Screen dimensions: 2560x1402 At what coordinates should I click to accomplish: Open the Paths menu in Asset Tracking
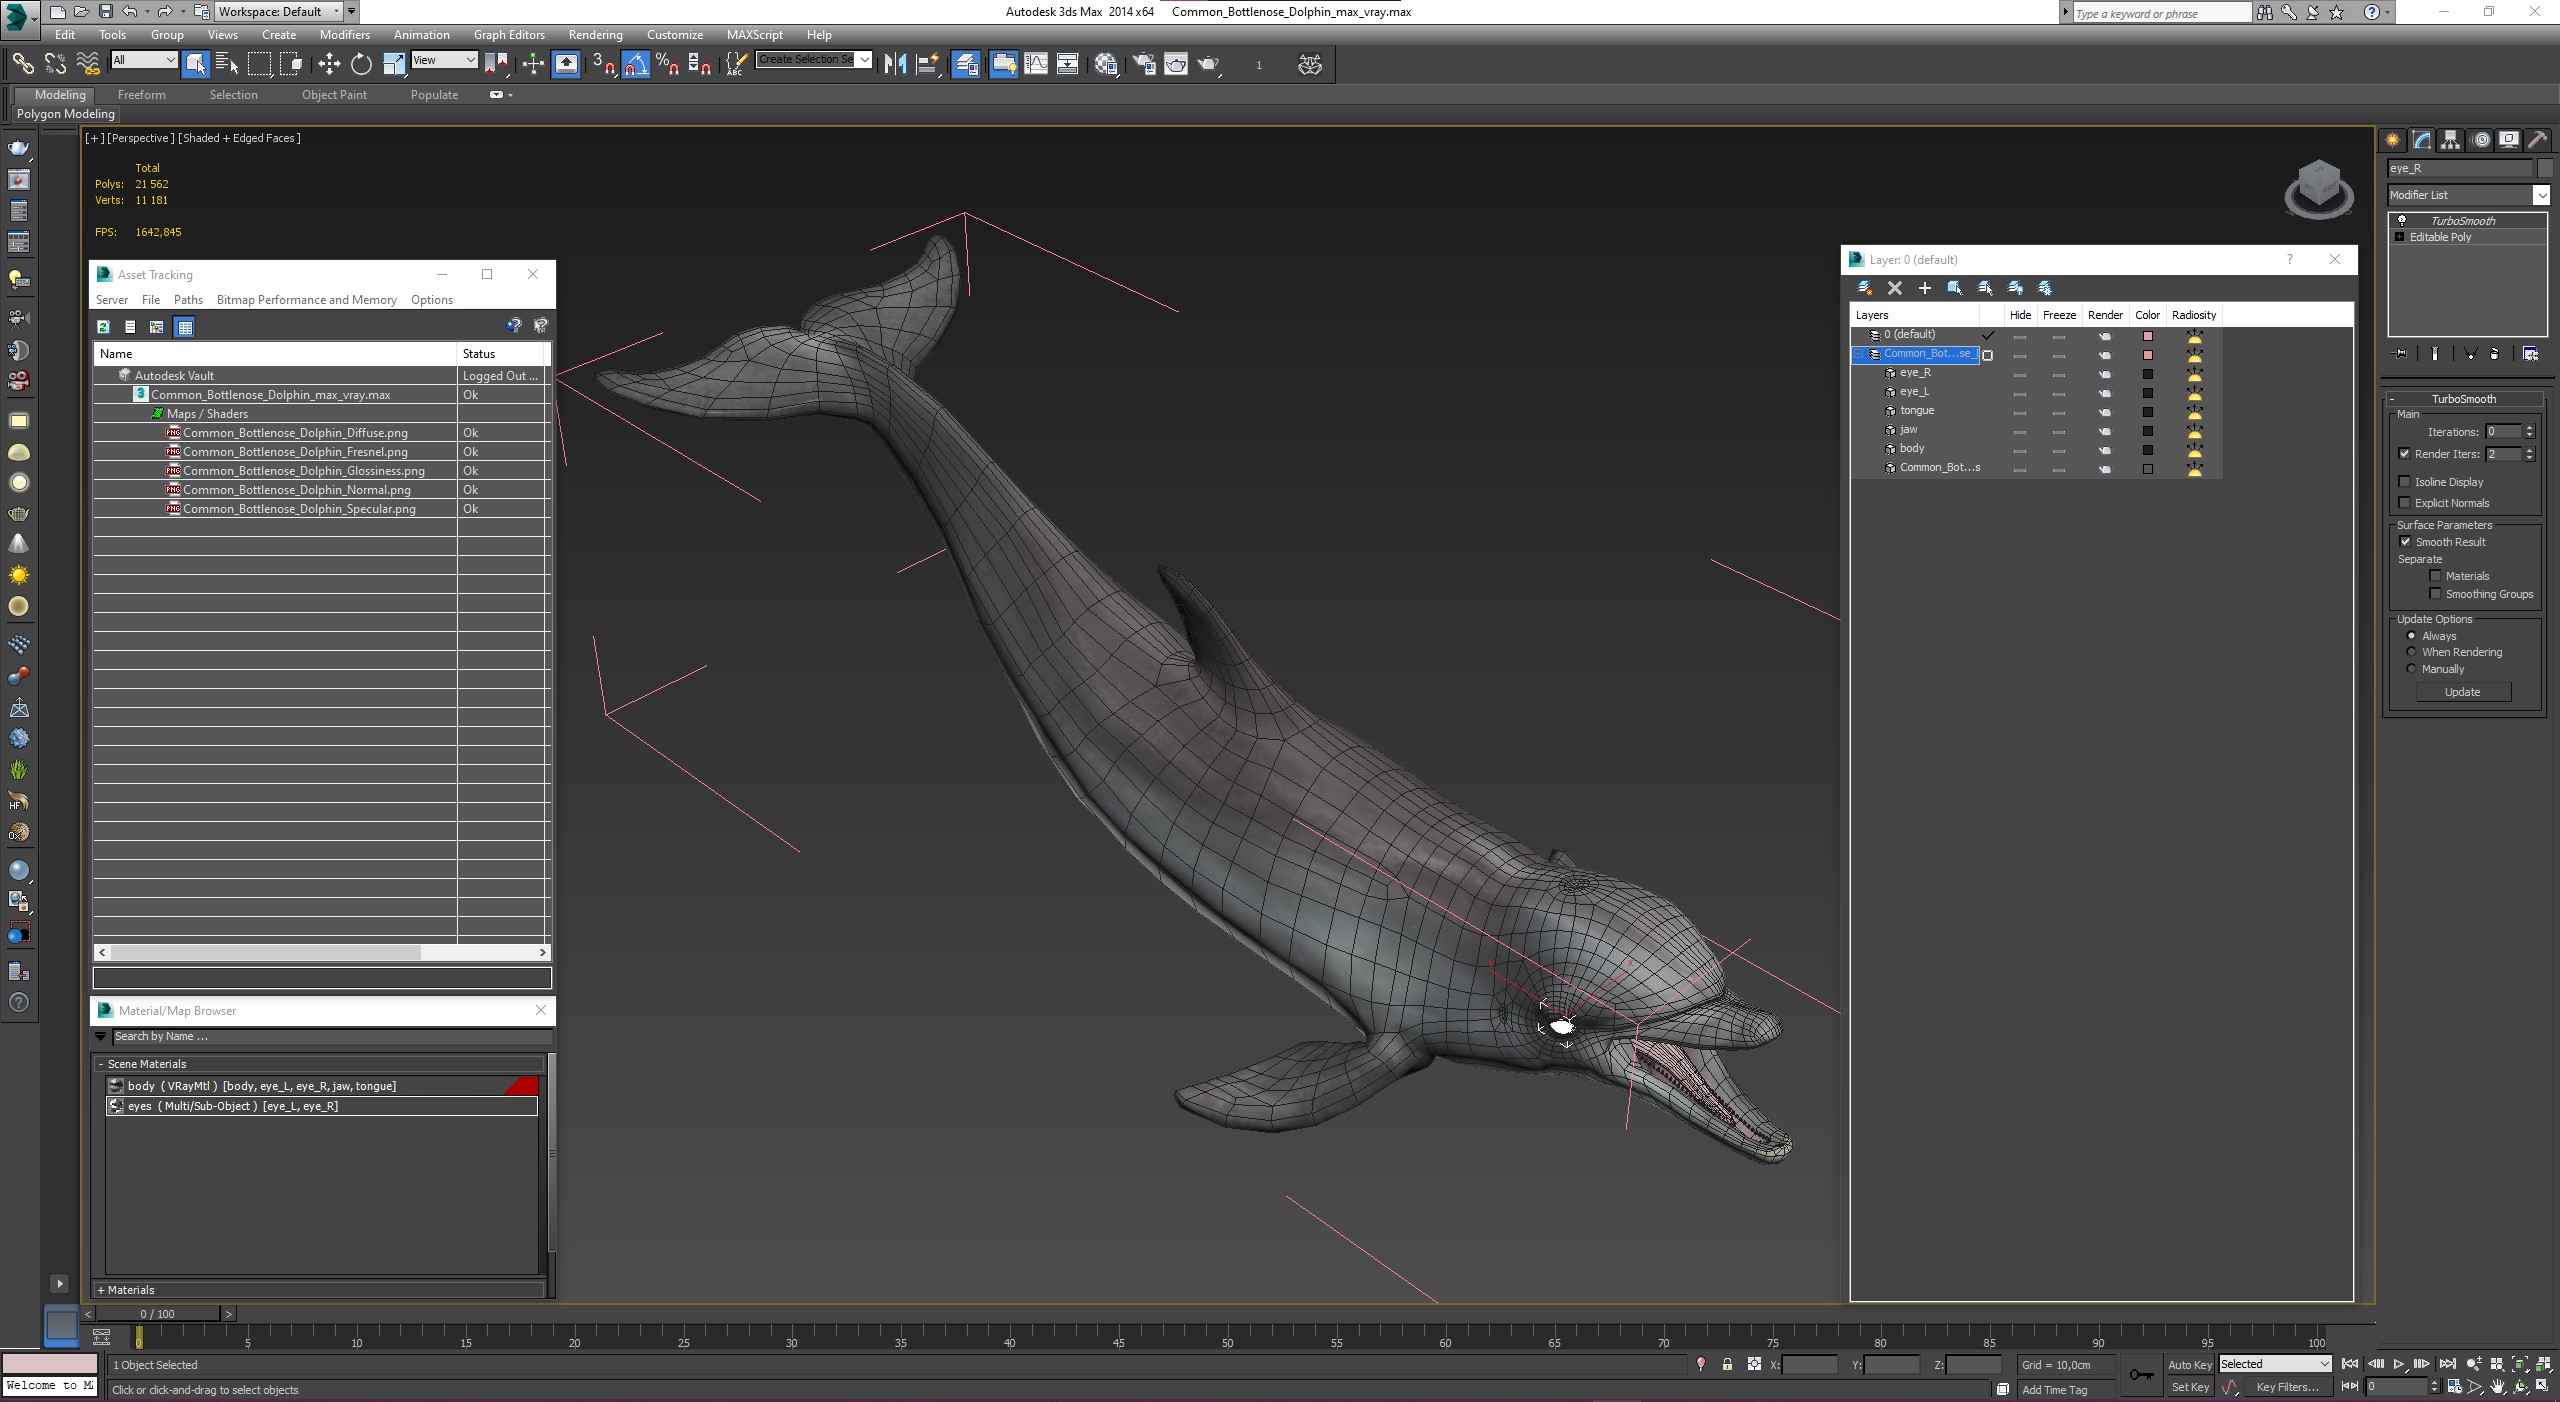point(188,300)
